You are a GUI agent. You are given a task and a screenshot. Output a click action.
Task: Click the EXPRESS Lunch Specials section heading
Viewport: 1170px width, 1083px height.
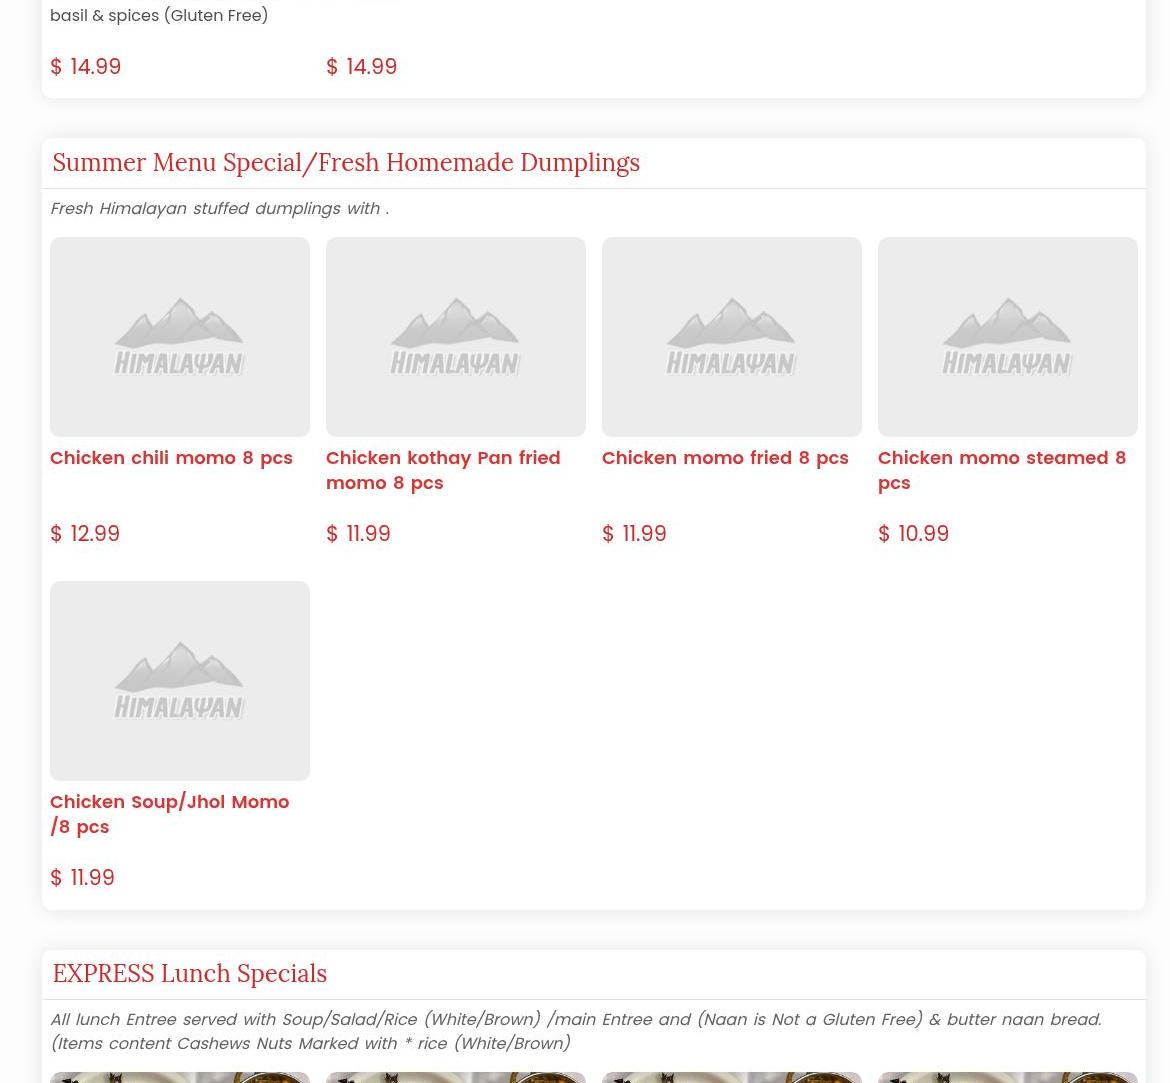click(x=189, y=974)
